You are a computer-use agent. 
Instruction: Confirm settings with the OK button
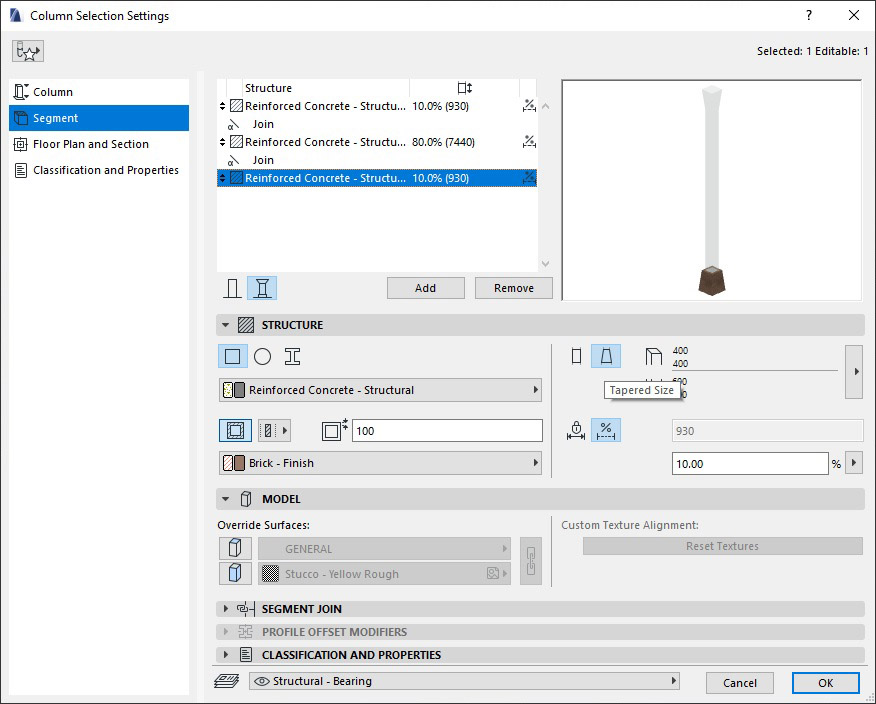pyautogui.click(x=826, y=683)
